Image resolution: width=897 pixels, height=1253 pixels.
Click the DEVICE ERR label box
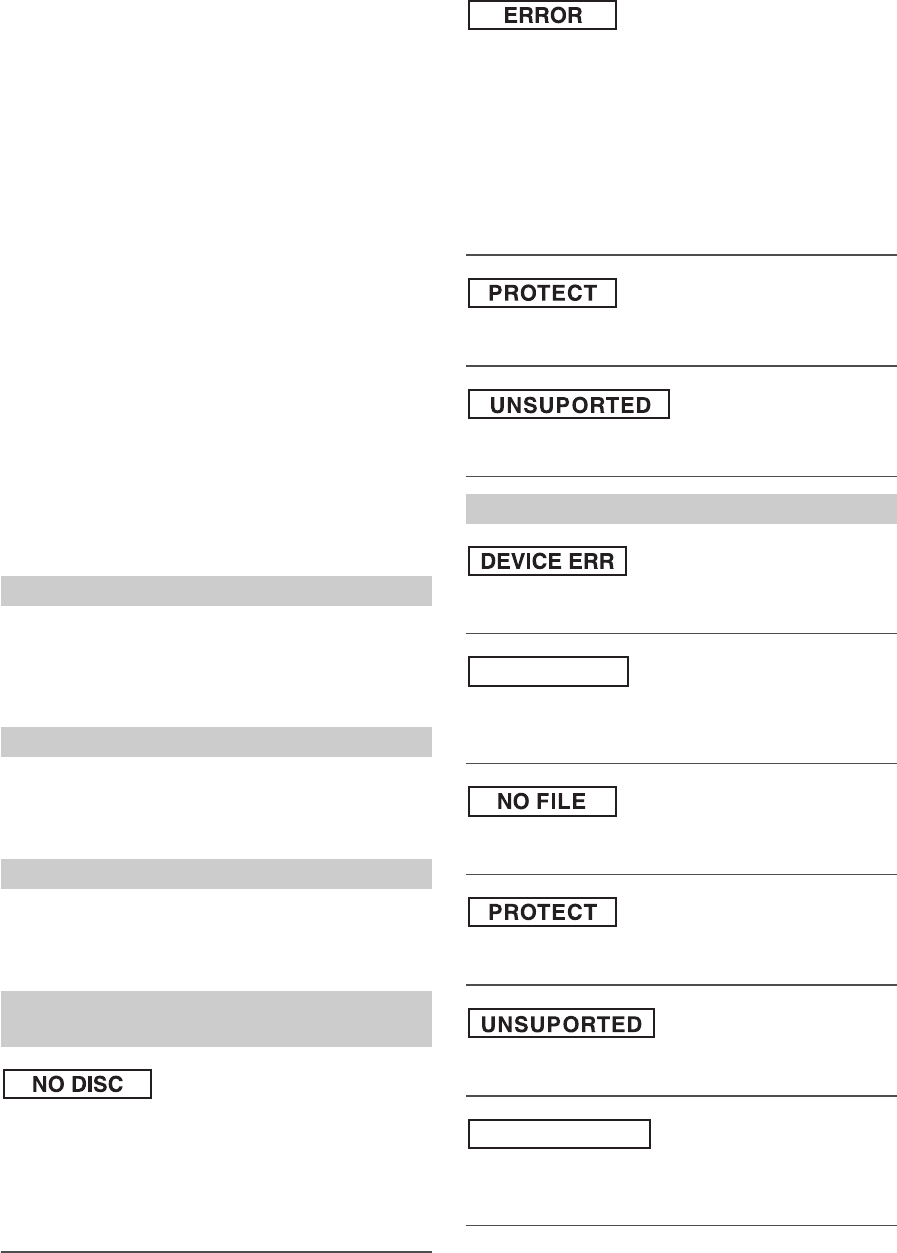[548, 561]
